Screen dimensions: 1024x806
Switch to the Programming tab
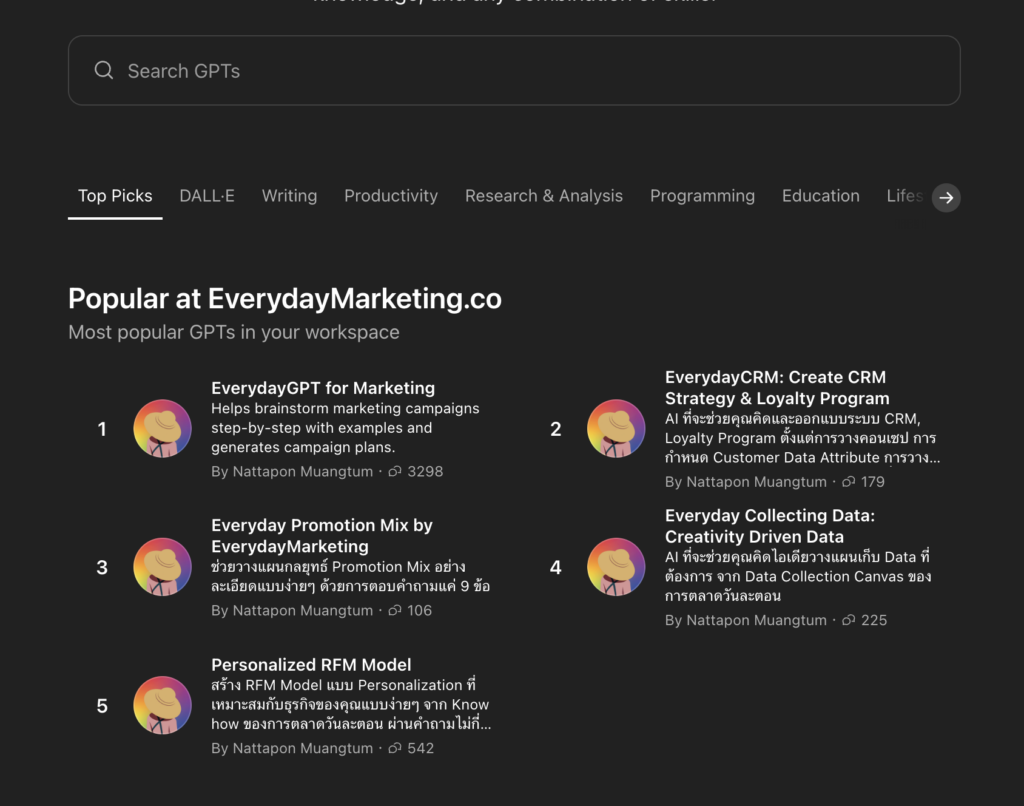click(702, 196)
